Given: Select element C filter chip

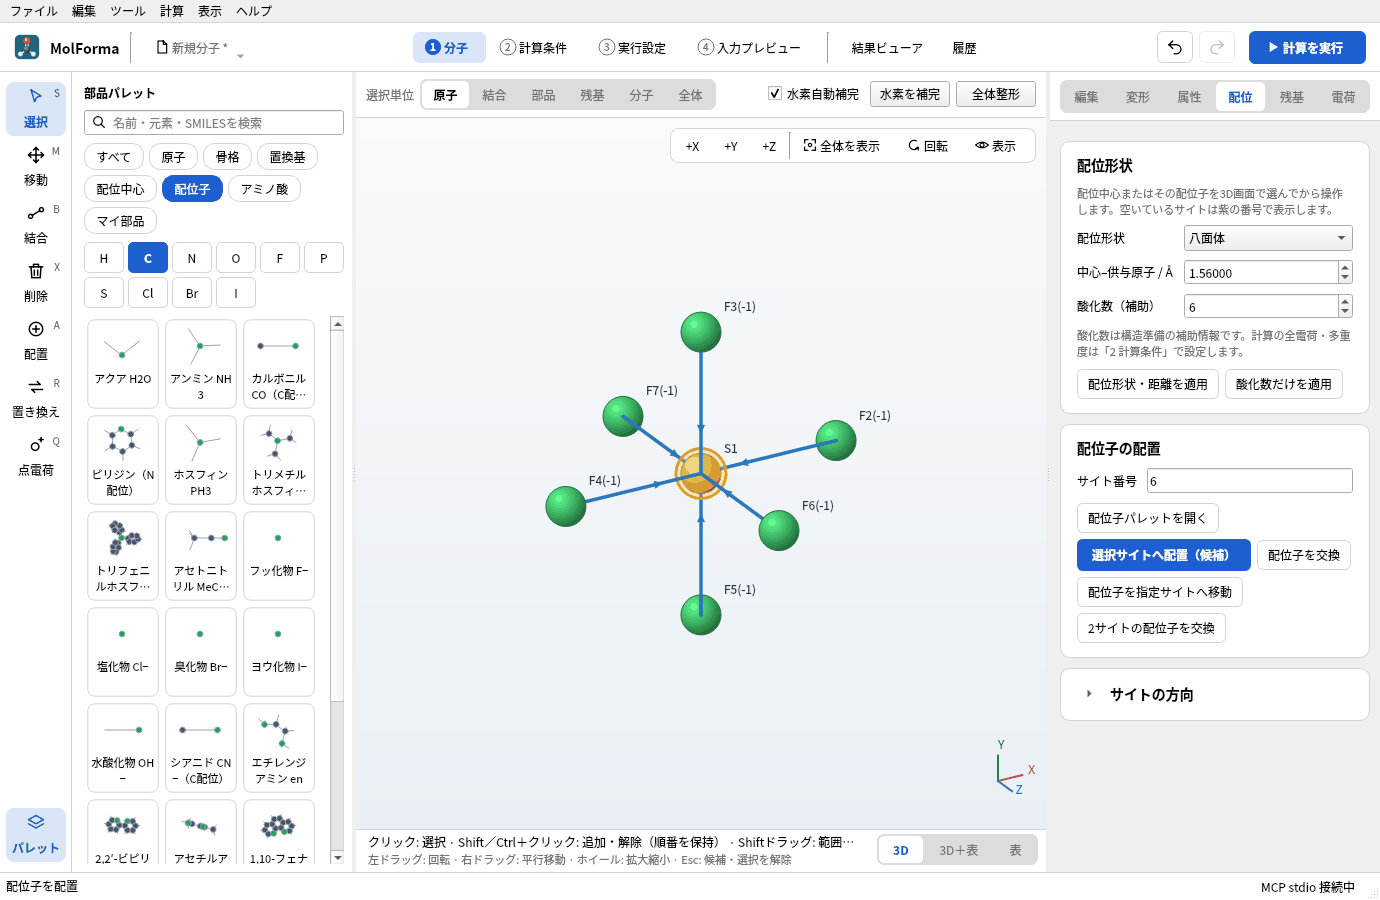Looking at the screenshot, I should pyautogui.click(x=148, y=258).
